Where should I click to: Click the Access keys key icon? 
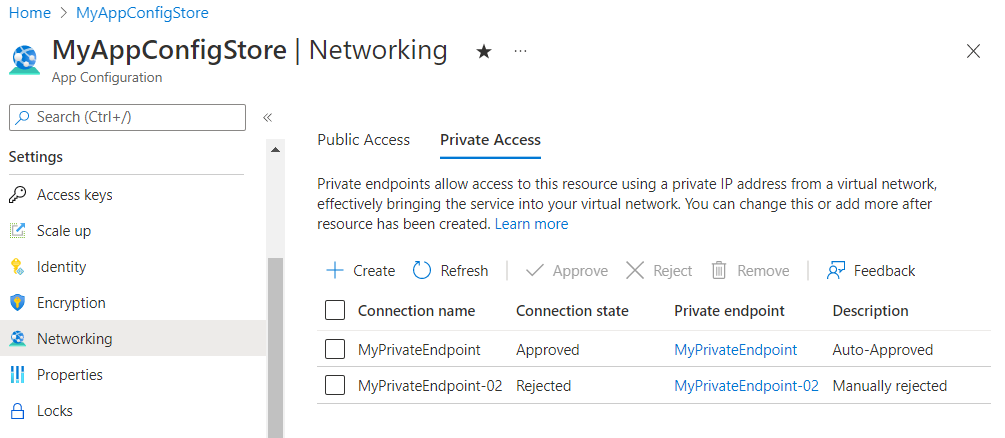coord(17,195)
